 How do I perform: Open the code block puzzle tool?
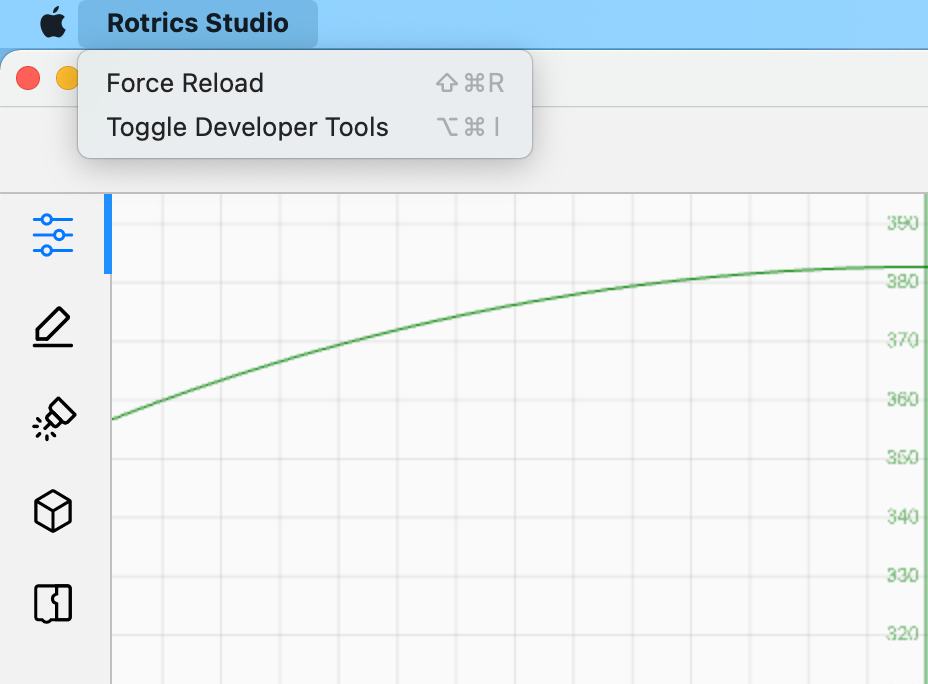click(53, 604)
